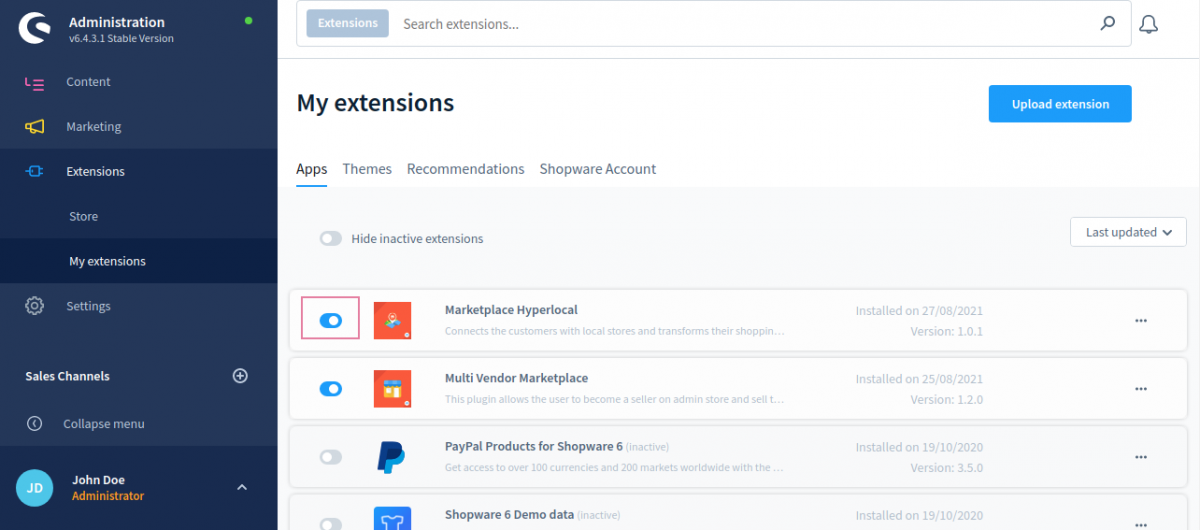Activate Shopware 6 Demo data toggle
Screen dimensions: 1200x530
331,523
